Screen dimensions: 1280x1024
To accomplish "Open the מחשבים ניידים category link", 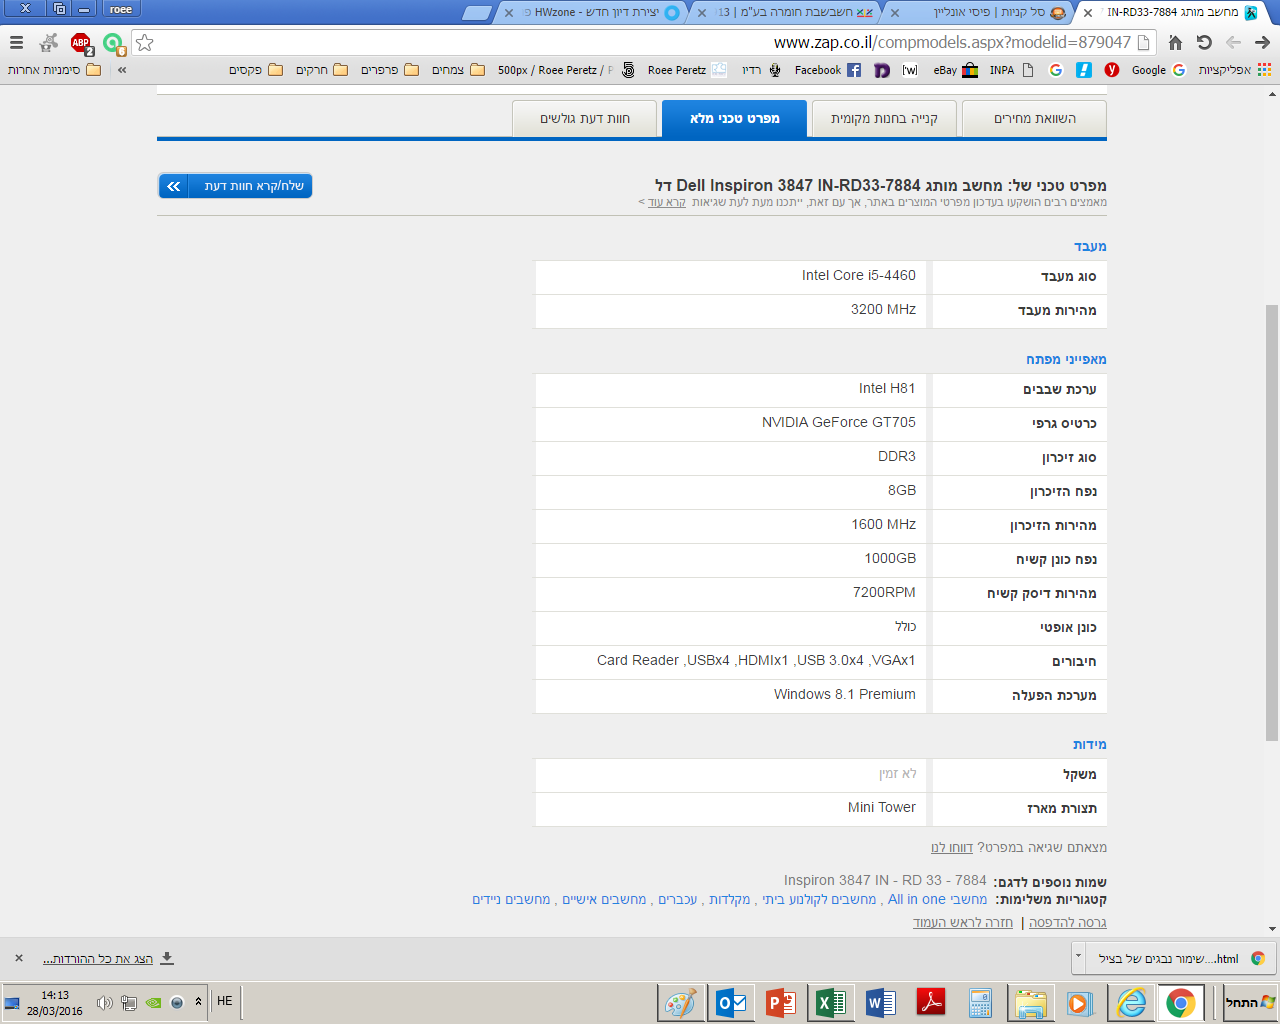I will [511, 899].
